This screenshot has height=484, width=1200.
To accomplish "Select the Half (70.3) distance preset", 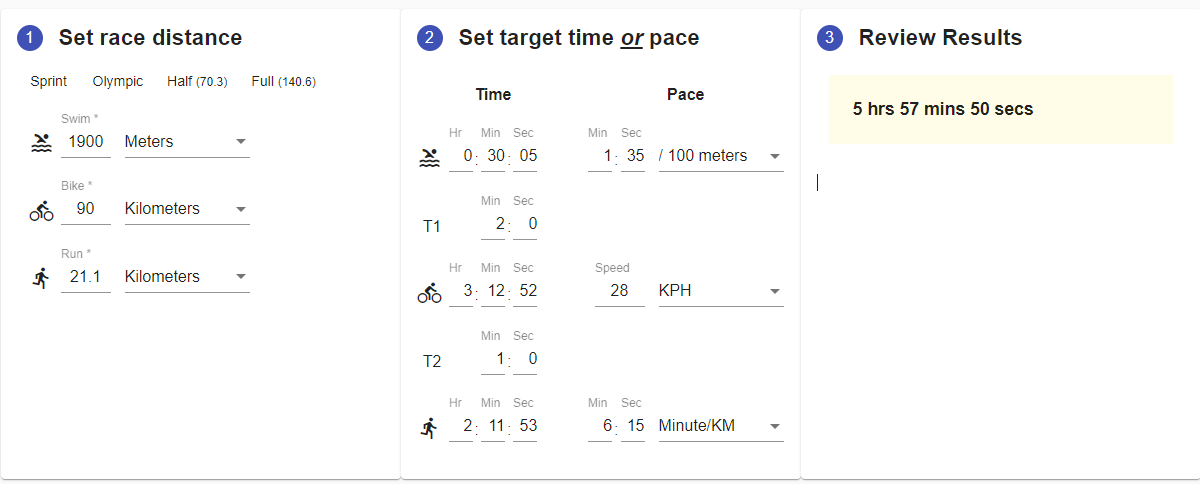I will pyautogui.click(x=197, y=82).
